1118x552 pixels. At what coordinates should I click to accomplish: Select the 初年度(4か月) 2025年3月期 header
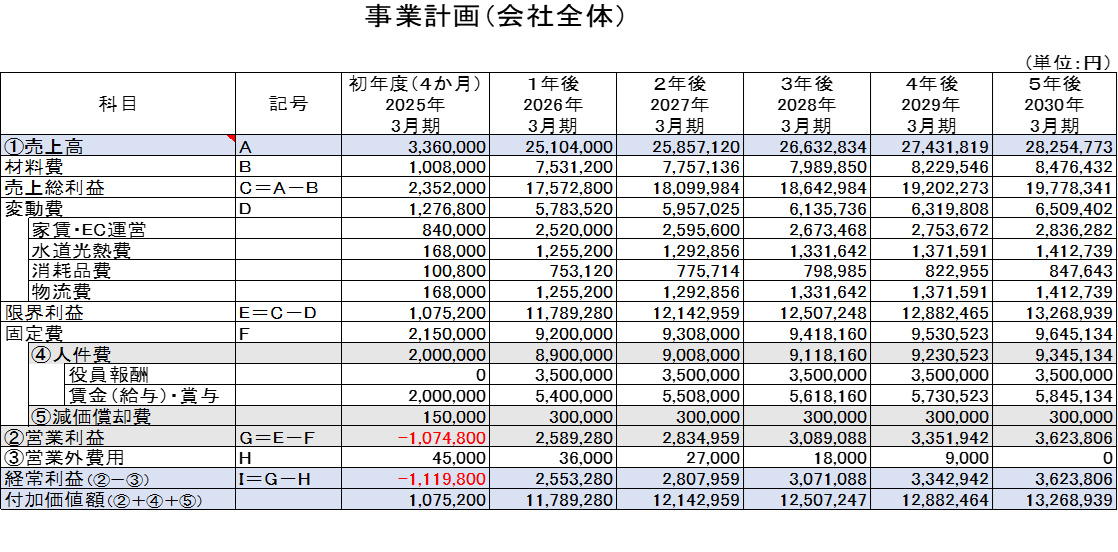[415, 104]
